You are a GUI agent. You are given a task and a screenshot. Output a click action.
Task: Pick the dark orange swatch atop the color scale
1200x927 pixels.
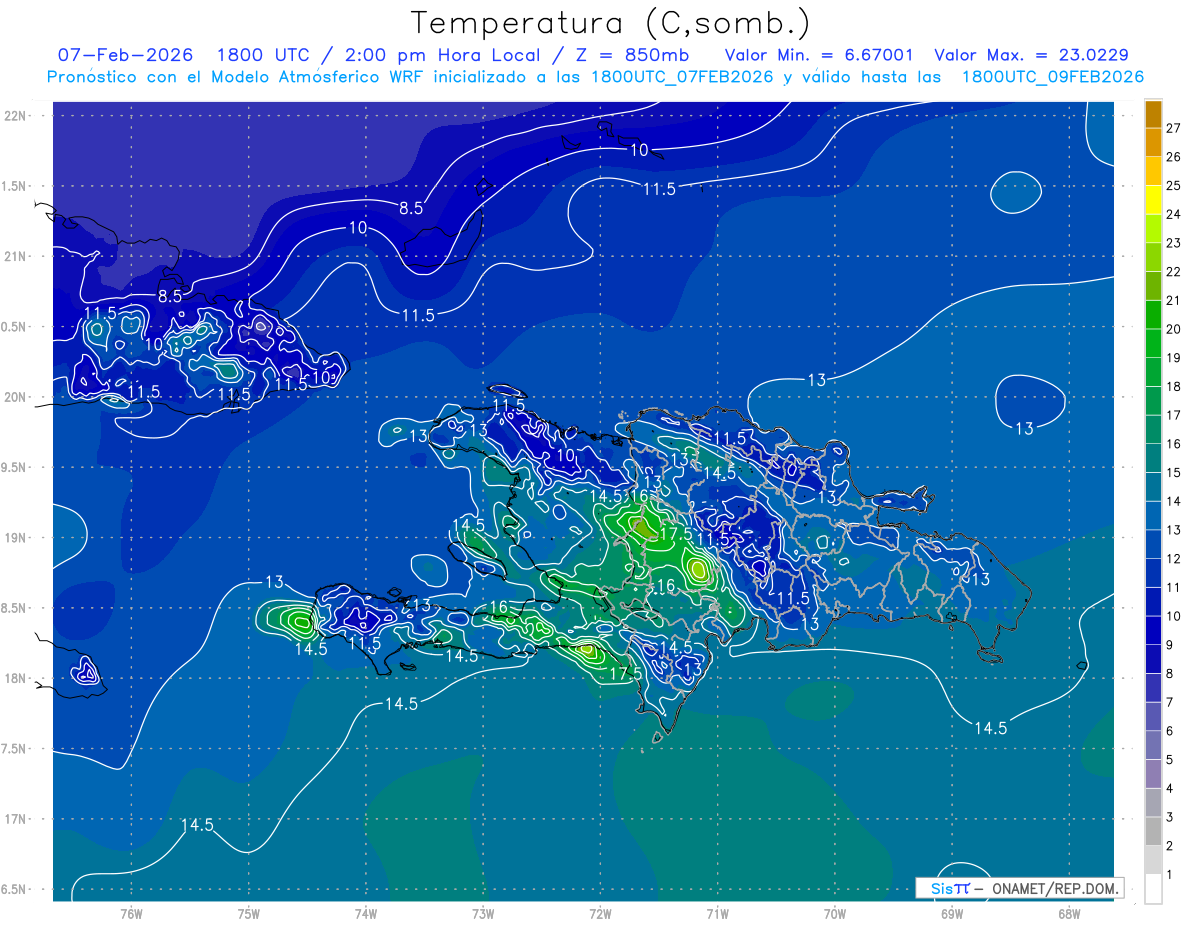(x=1153, y=114)
